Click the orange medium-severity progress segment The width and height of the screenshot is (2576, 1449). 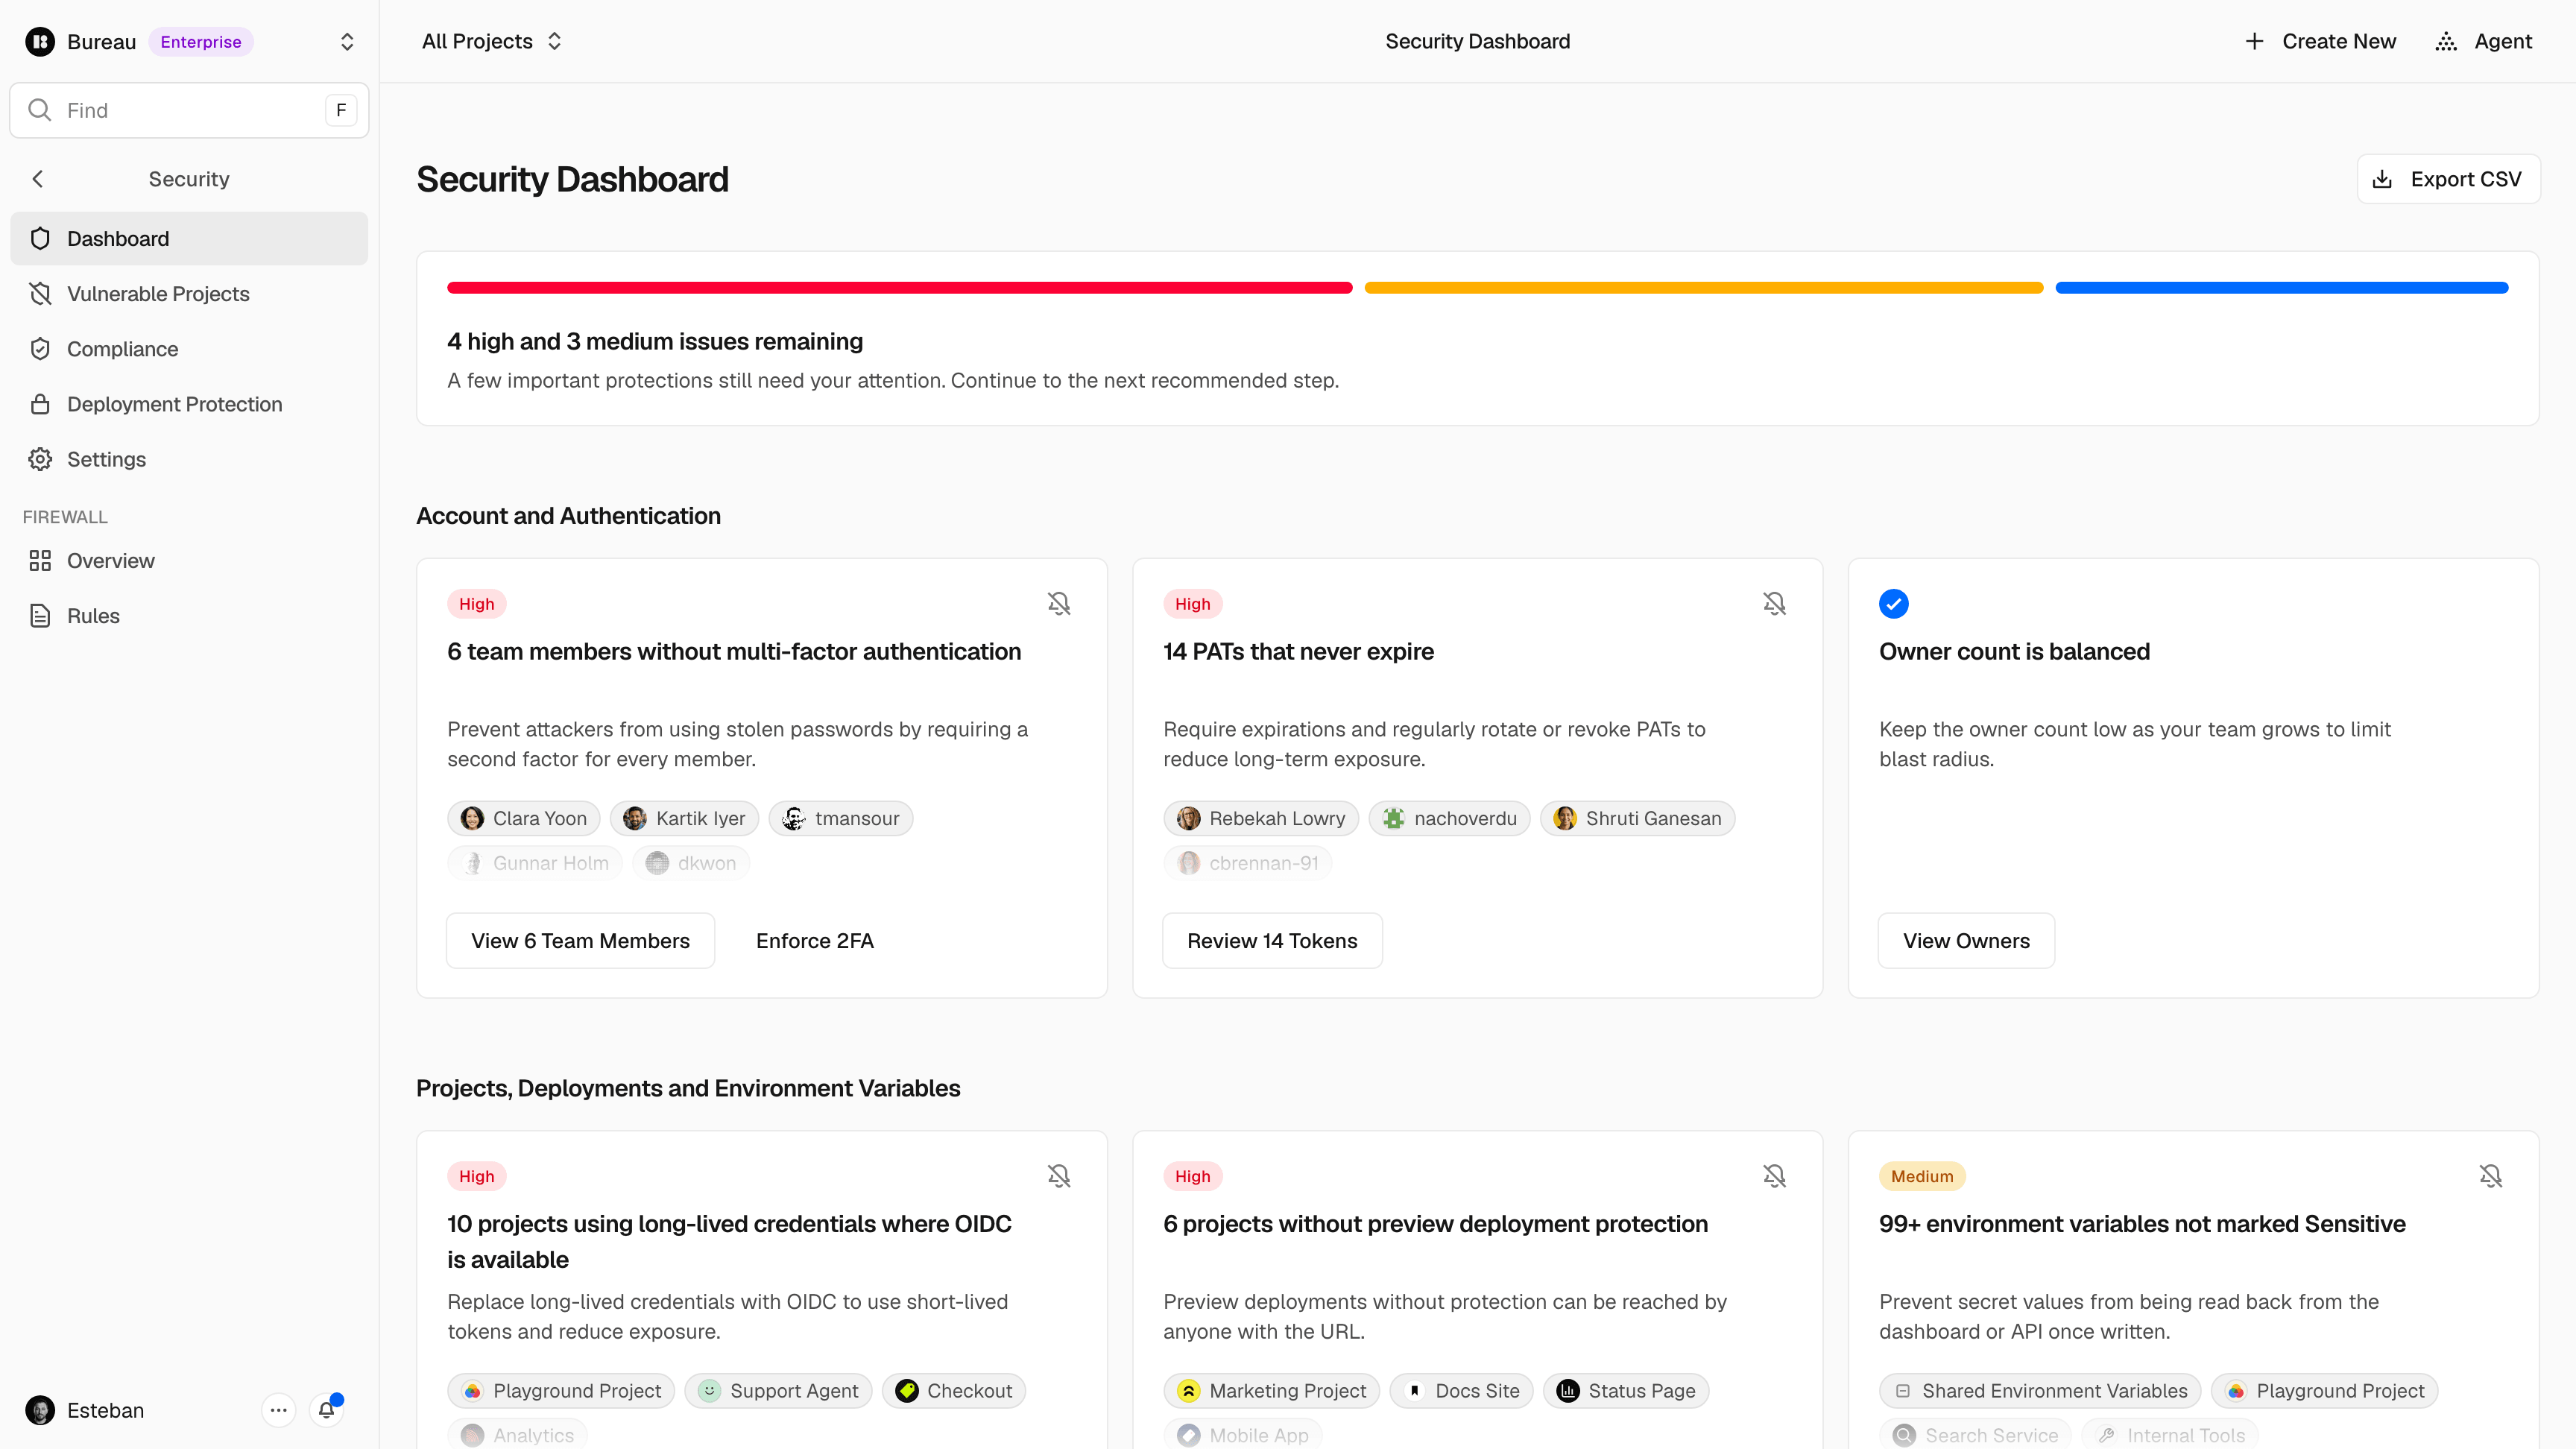coord(1703,288)
